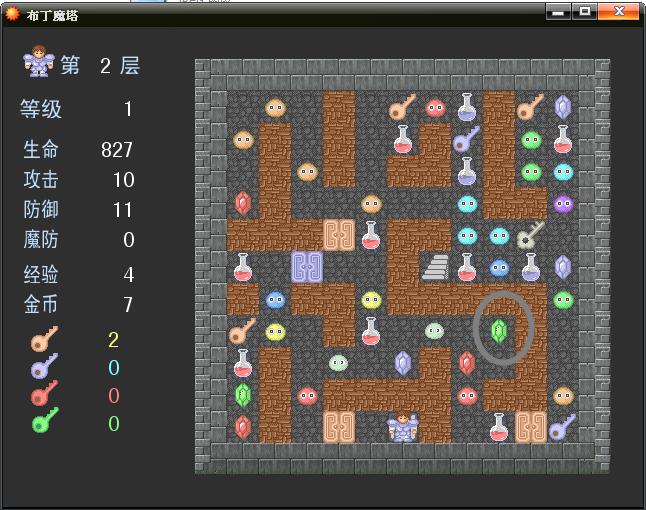Attack the yellow slime beside the yellow key

point(275,332)
